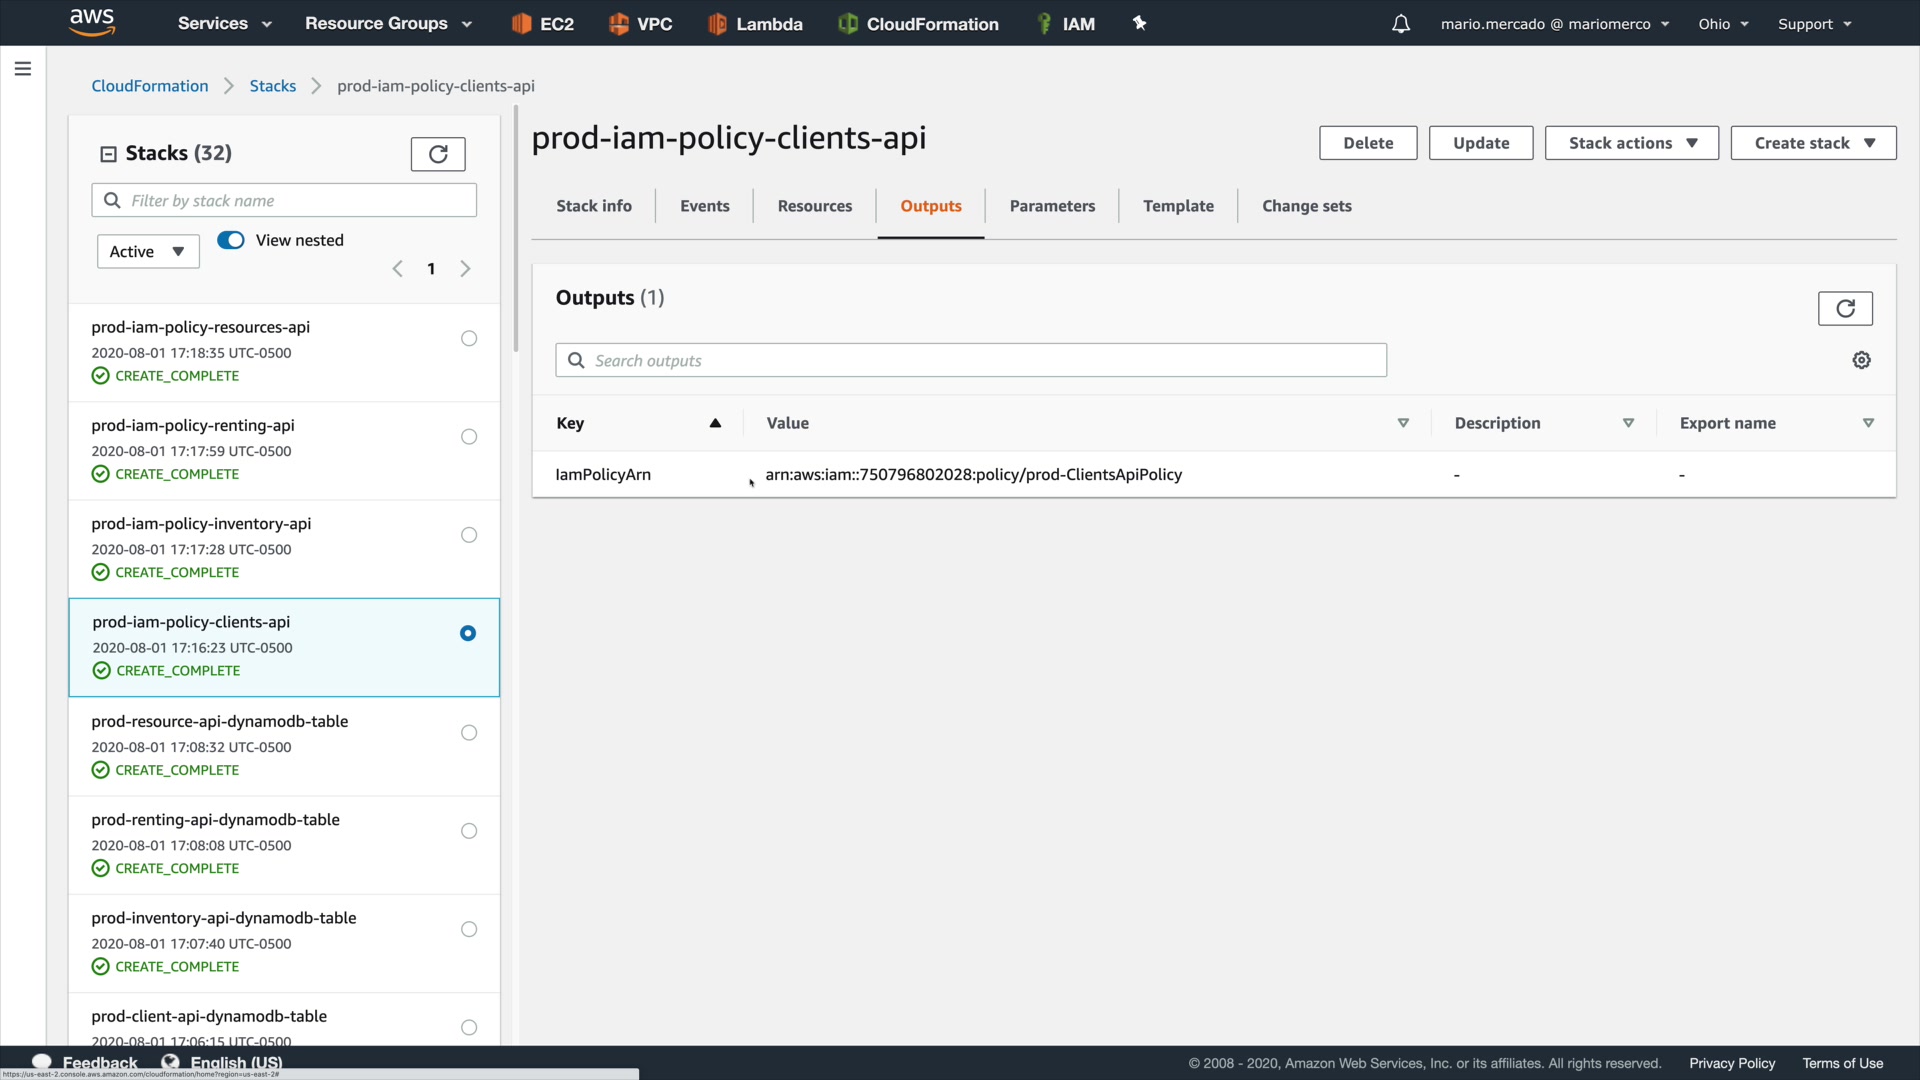
Task: Refresh the Outputs table
Action: click(1845, 309)
